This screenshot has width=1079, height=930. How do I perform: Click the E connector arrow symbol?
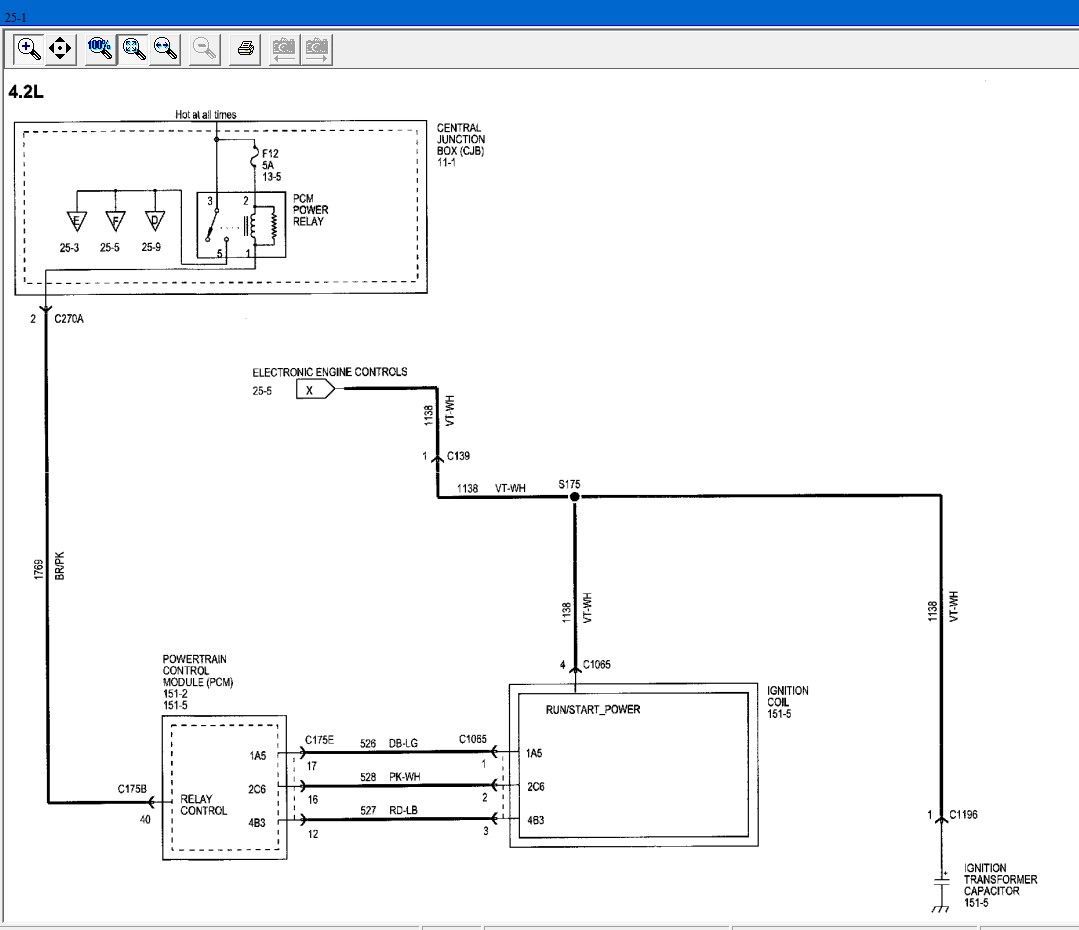(75, 221)
